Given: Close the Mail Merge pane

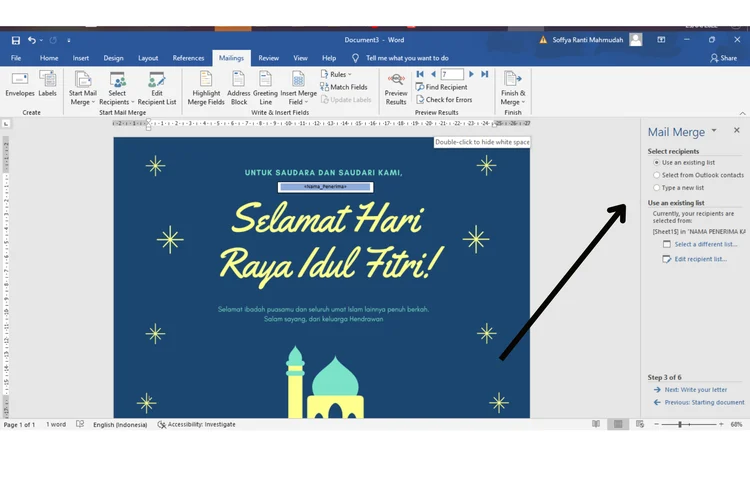Looking at the screenshot, I should [737, 130].
